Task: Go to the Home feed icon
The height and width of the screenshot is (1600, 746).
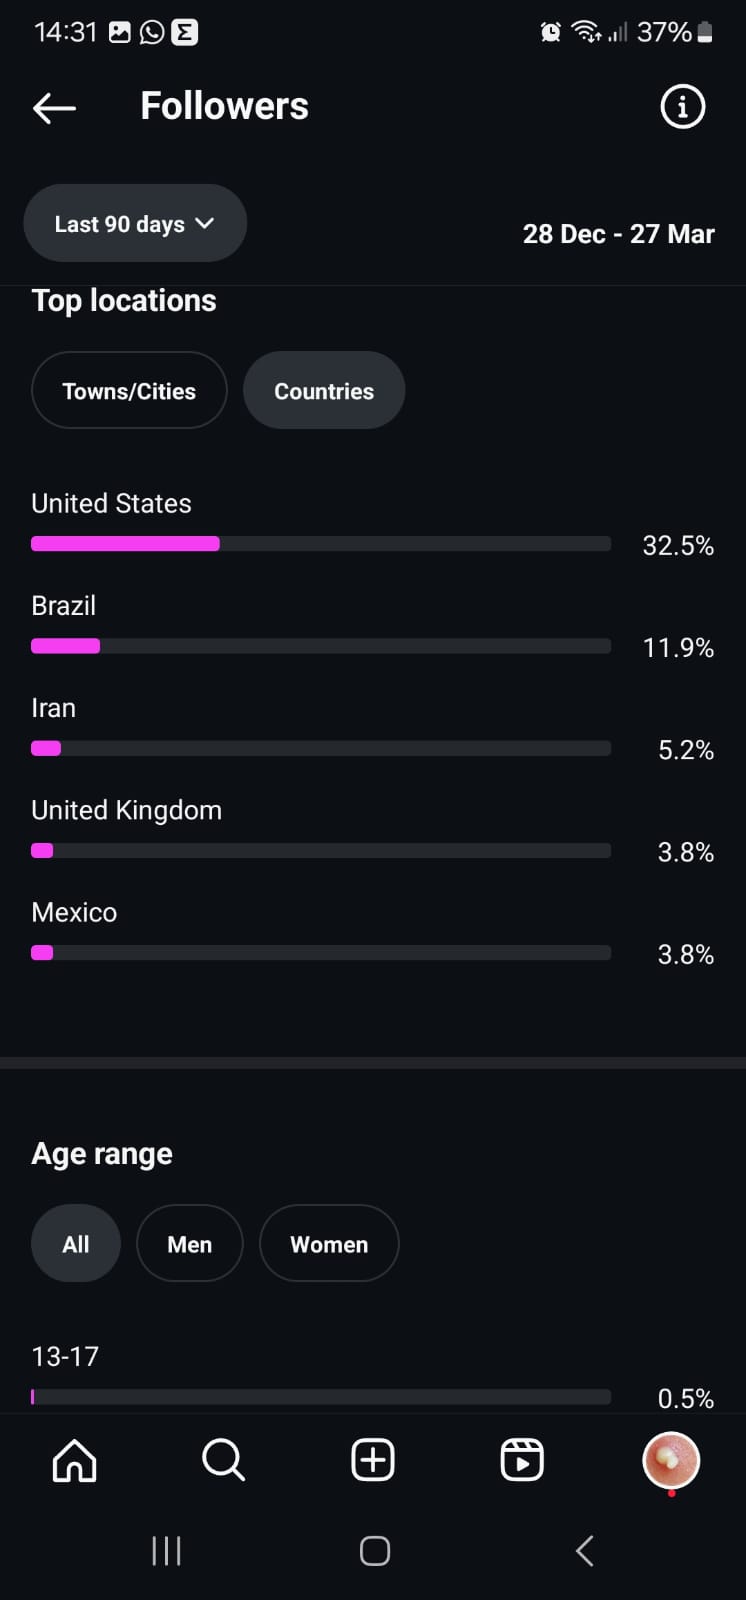Action: click(75, 1461)
